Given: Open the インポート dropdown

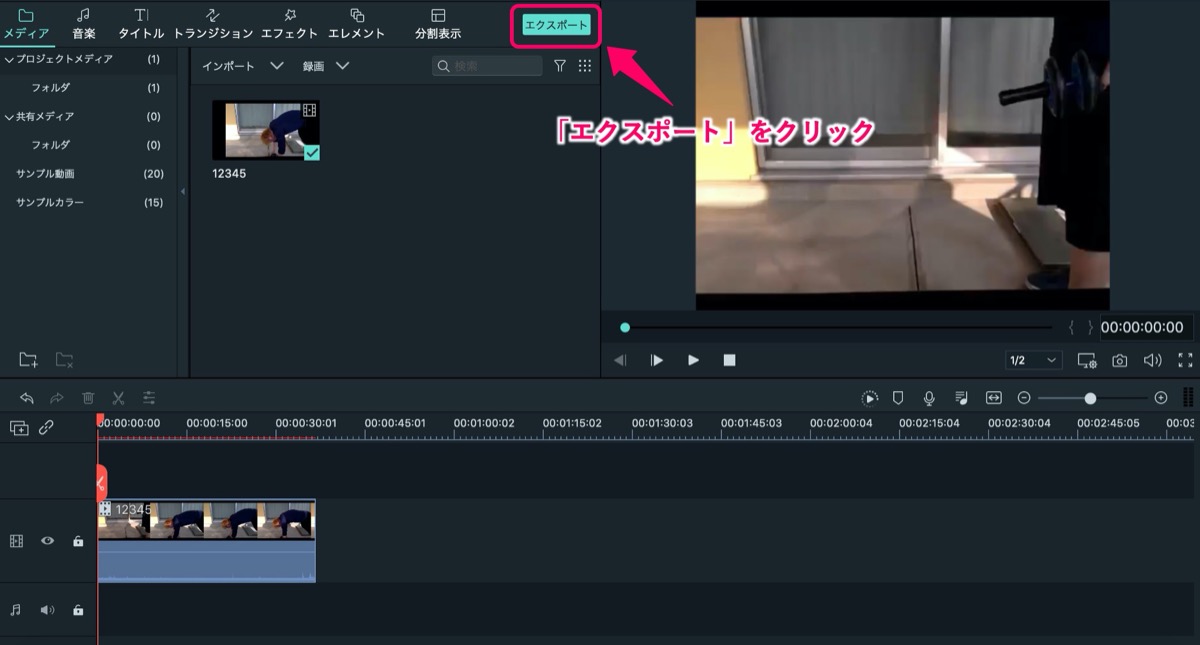Looking at the screenshot, I should pos(243,66).
